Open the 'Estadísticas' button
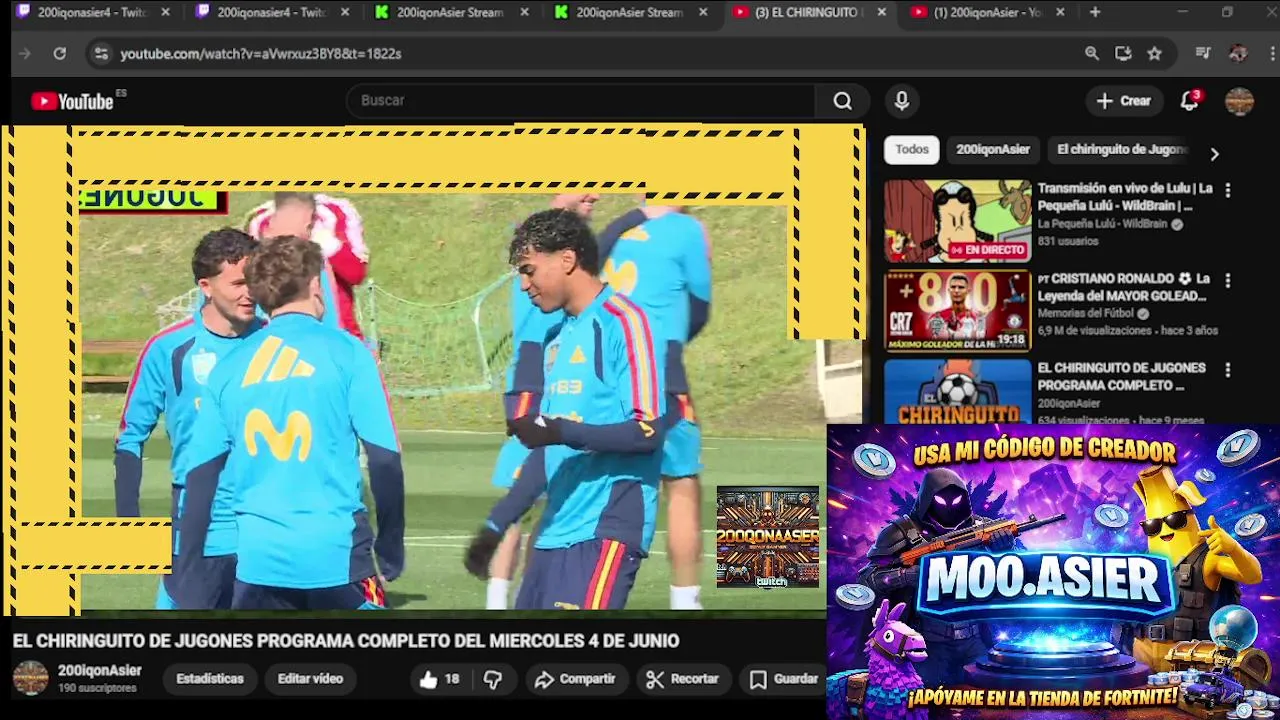This screenshot has width=1280, height=720. 210,679
